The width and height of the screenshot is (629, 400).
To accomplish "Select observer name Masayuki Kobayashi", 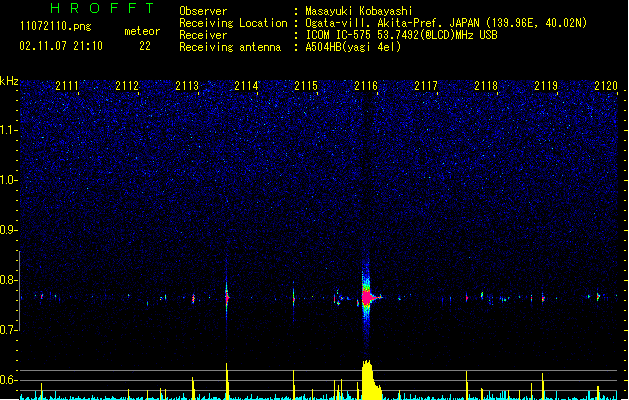I will click(359, 11).
